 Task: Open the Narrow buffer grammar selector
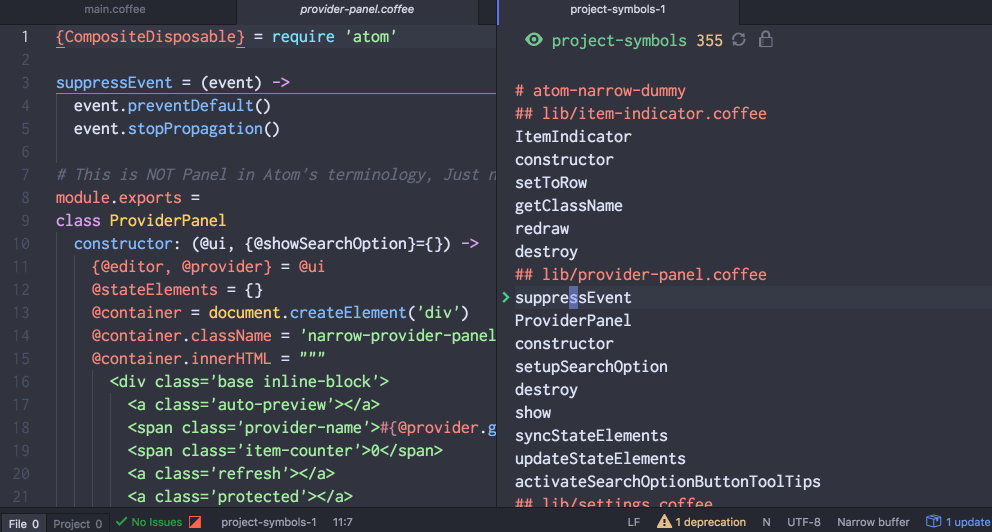tap(873, 522)
